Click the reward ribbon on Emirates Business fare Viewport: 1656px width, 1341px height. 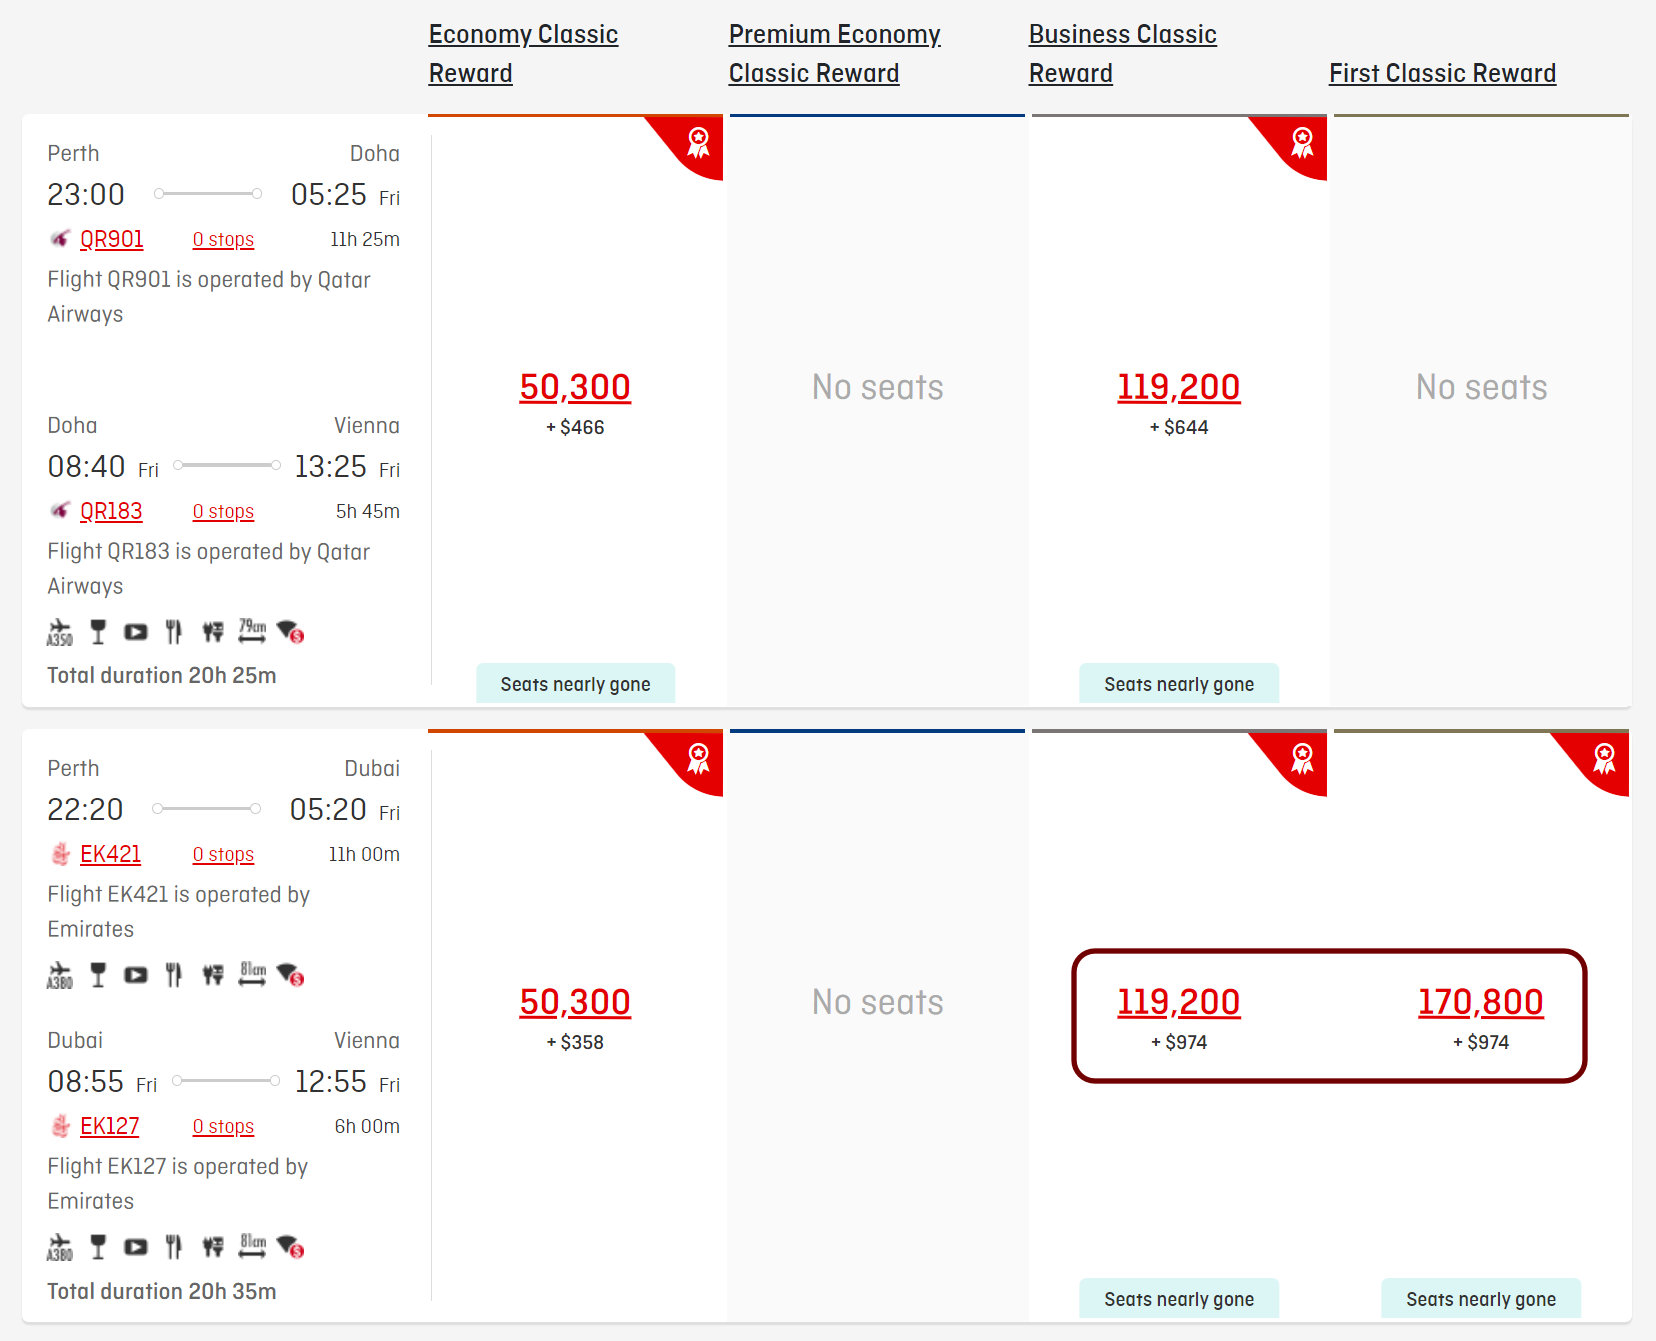(x=1302, y=758)
